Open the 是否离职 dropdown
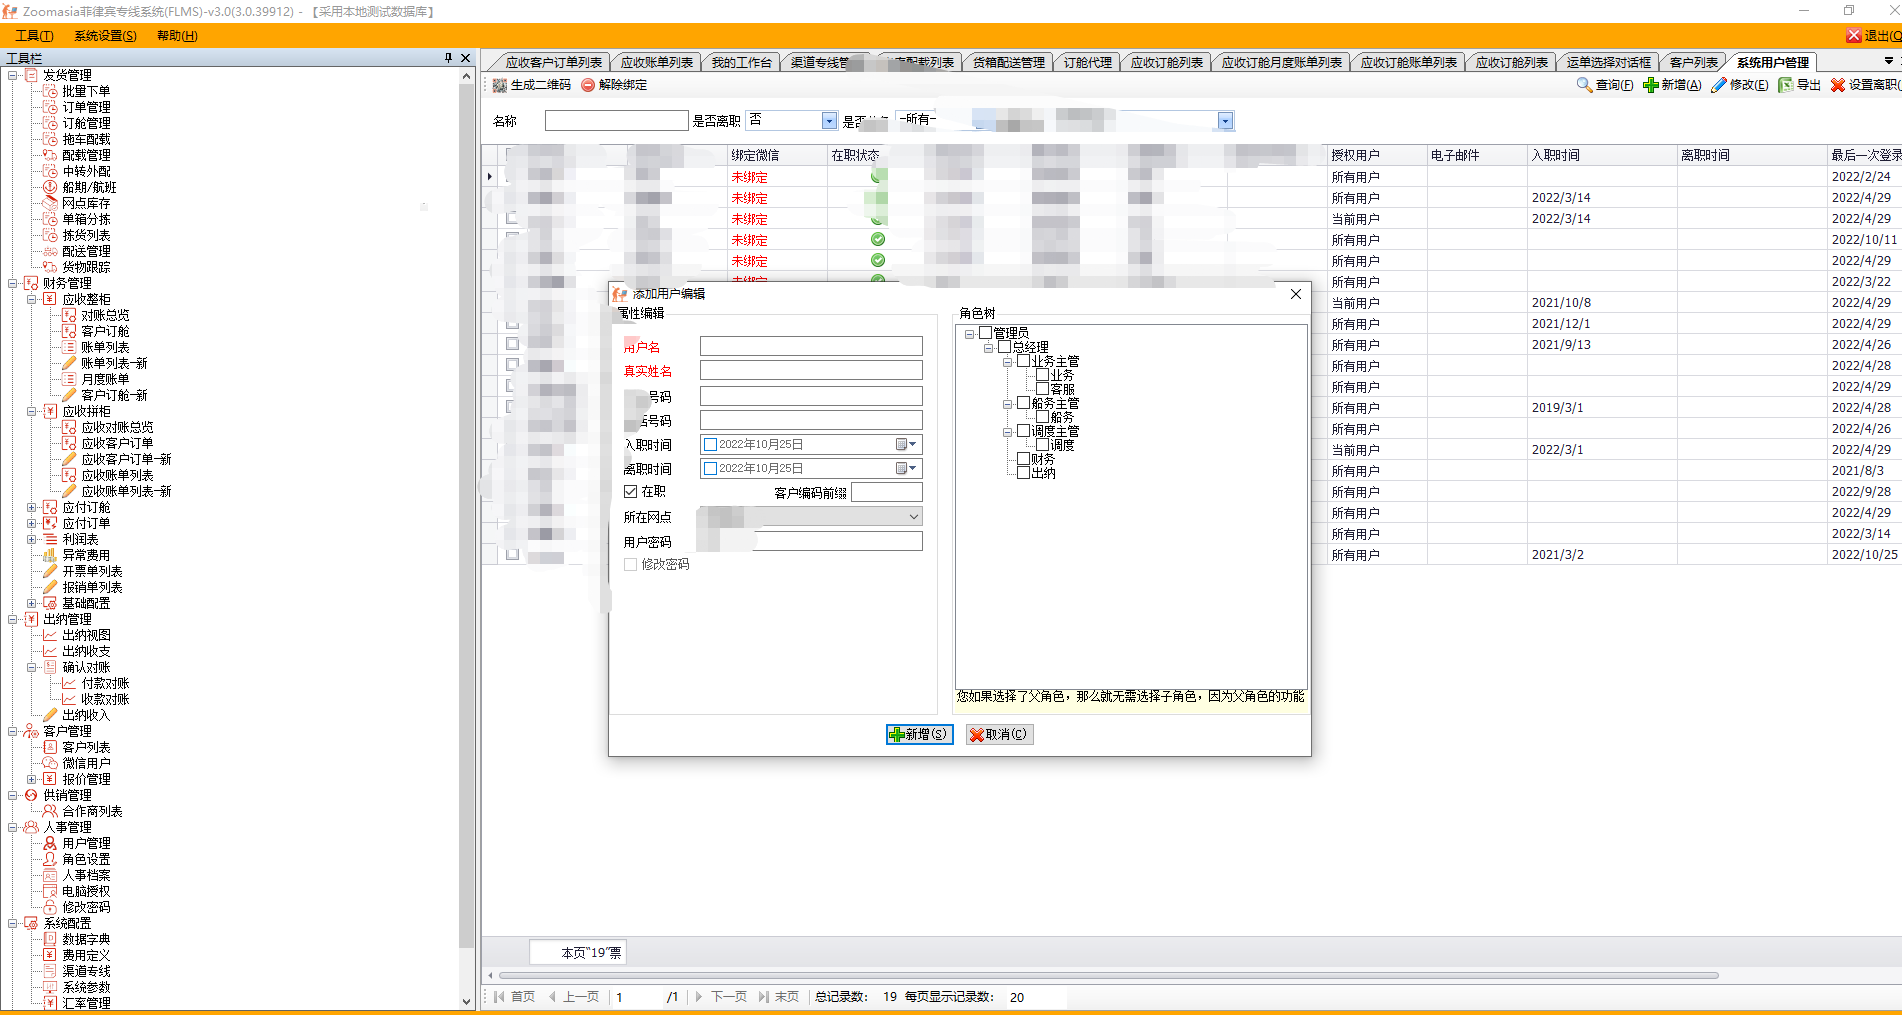1902x1015 pixels. [829, 121]
